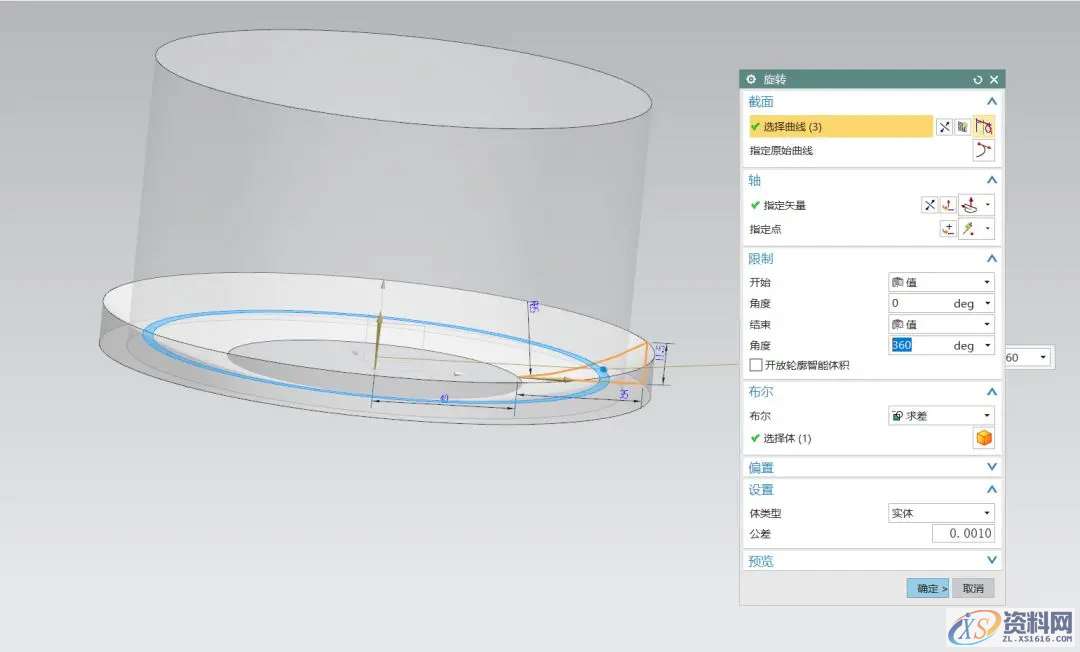Image resolution: width=1080 pixels, height=652 pixels.
Task: Click the reset icon in the 旋转 title bar
Action: coord(977,79)
